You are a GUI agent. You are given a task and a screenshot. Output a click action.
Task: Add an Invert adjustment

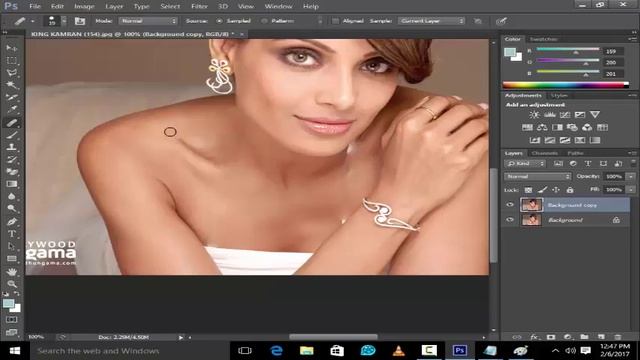tap(535, 140)
